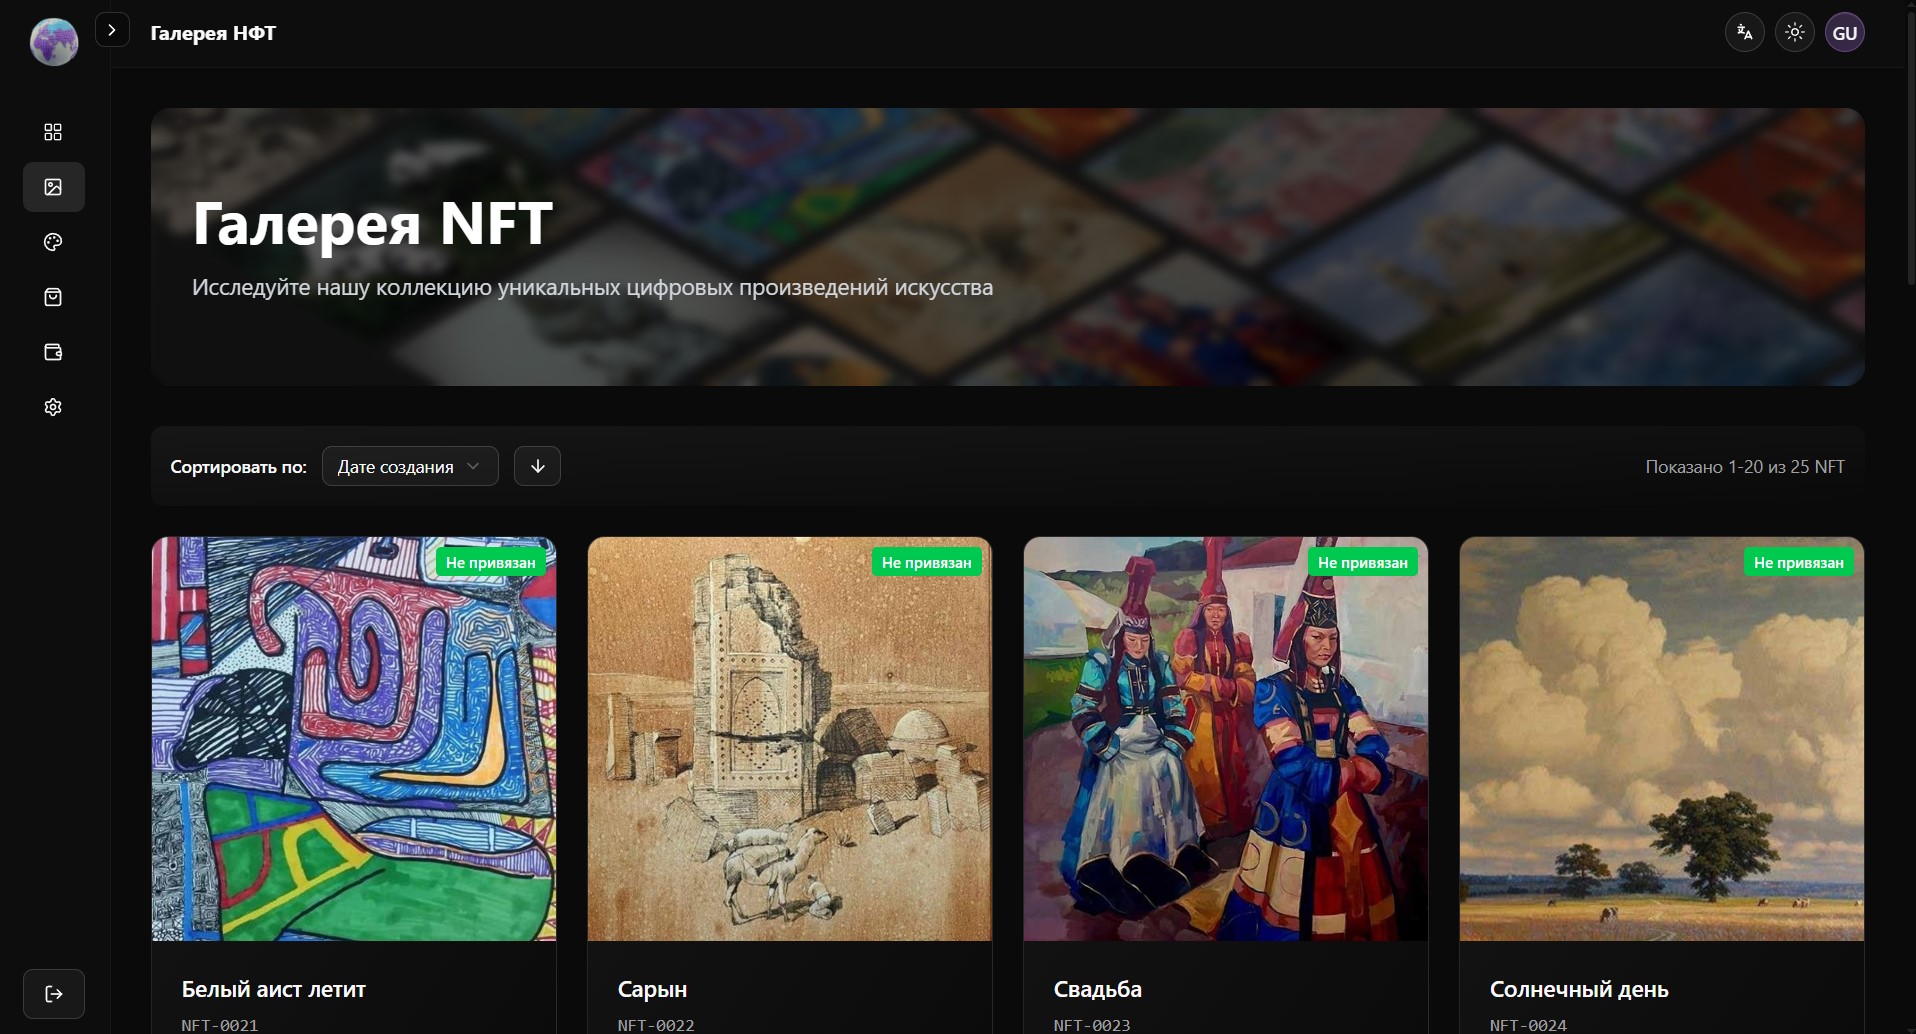Open the 'Сарын' artwork image
This screenshot has height=1034, width=1916.
click(x=789, y=740)
